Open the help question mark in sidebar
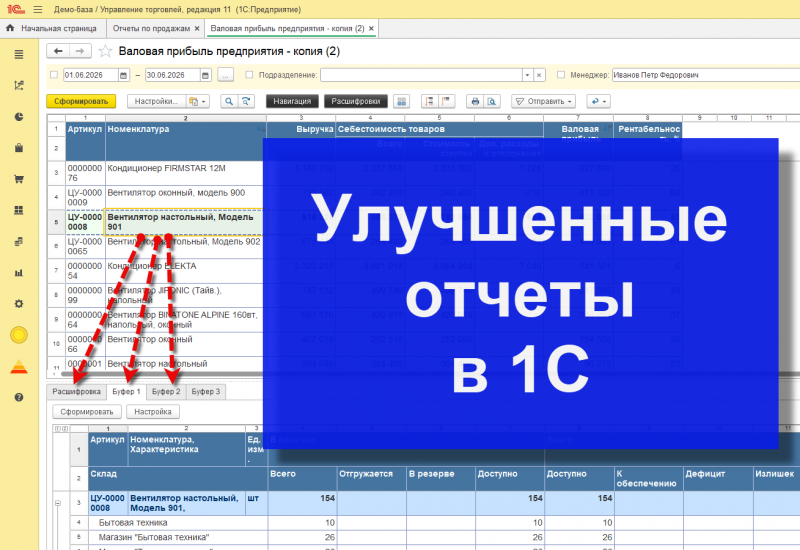The height and width of the screenshot is (550, 800). [x=19, y=397]
